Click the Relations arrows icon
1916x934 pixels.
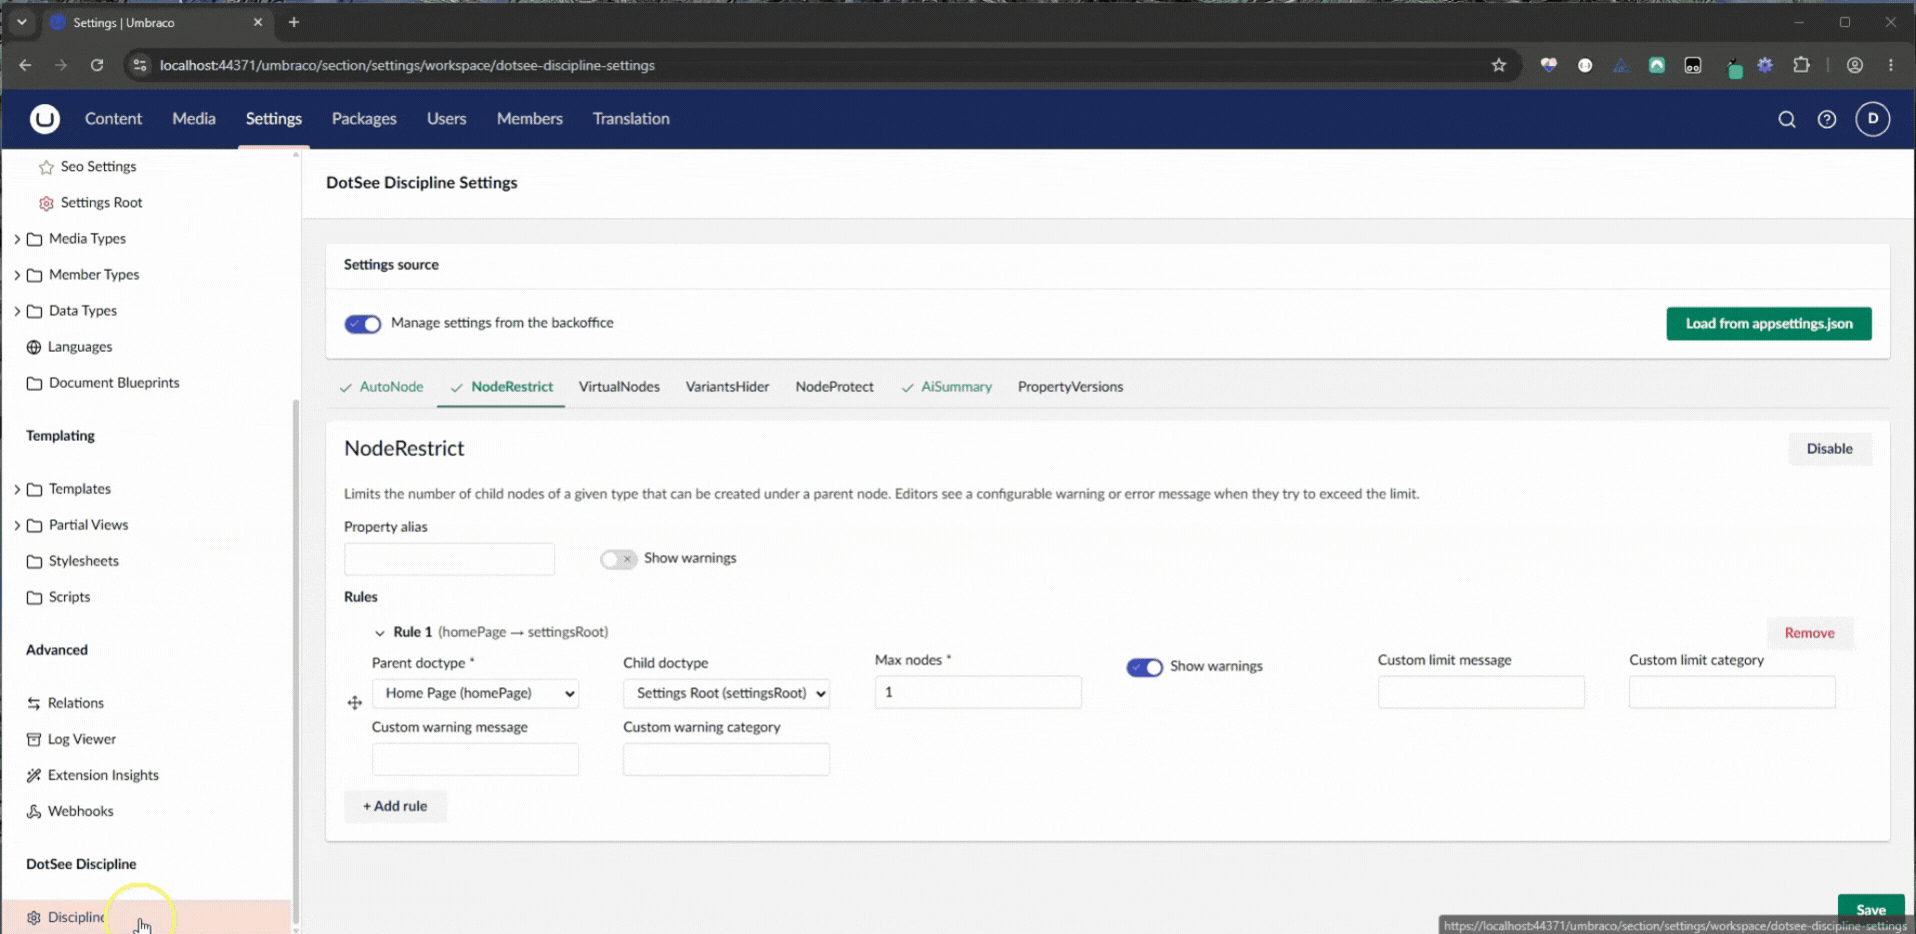[x=34, y=703]
